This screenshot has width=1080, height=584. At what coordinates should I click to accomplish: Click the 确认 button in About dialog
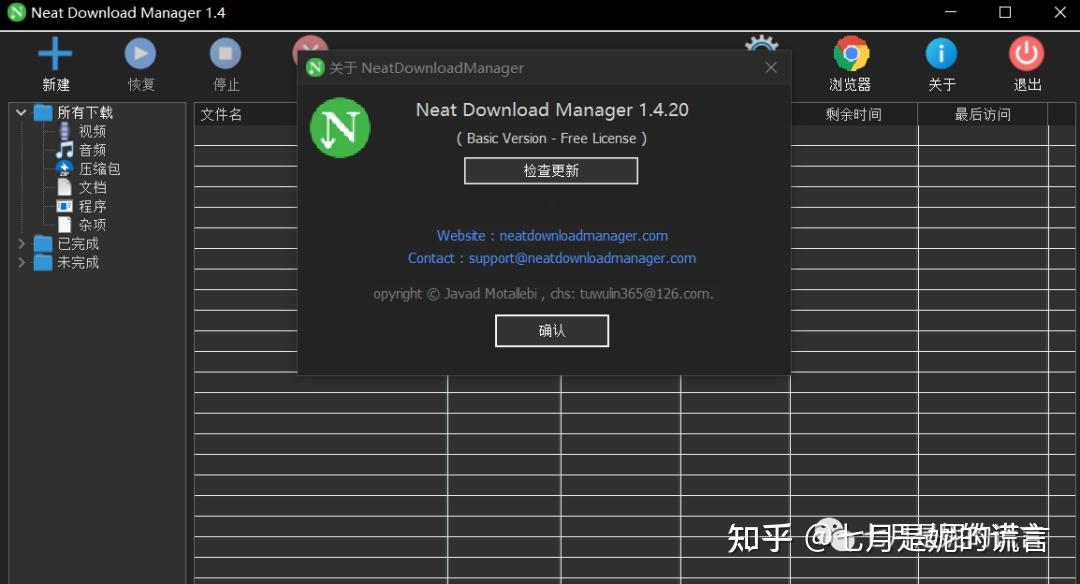(x=552, y=331)
